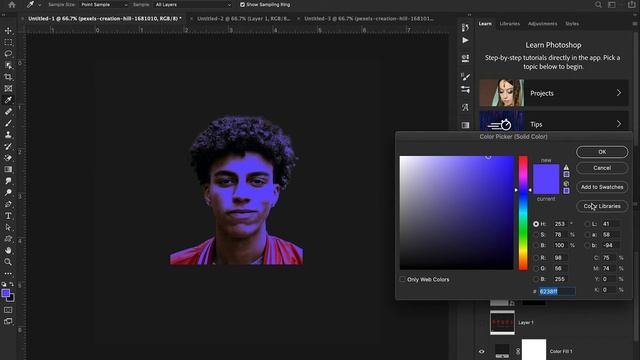Switch to the Untitled-3 document tab
The width and height of the screenshot is (640, 360).
pos(369,18)
